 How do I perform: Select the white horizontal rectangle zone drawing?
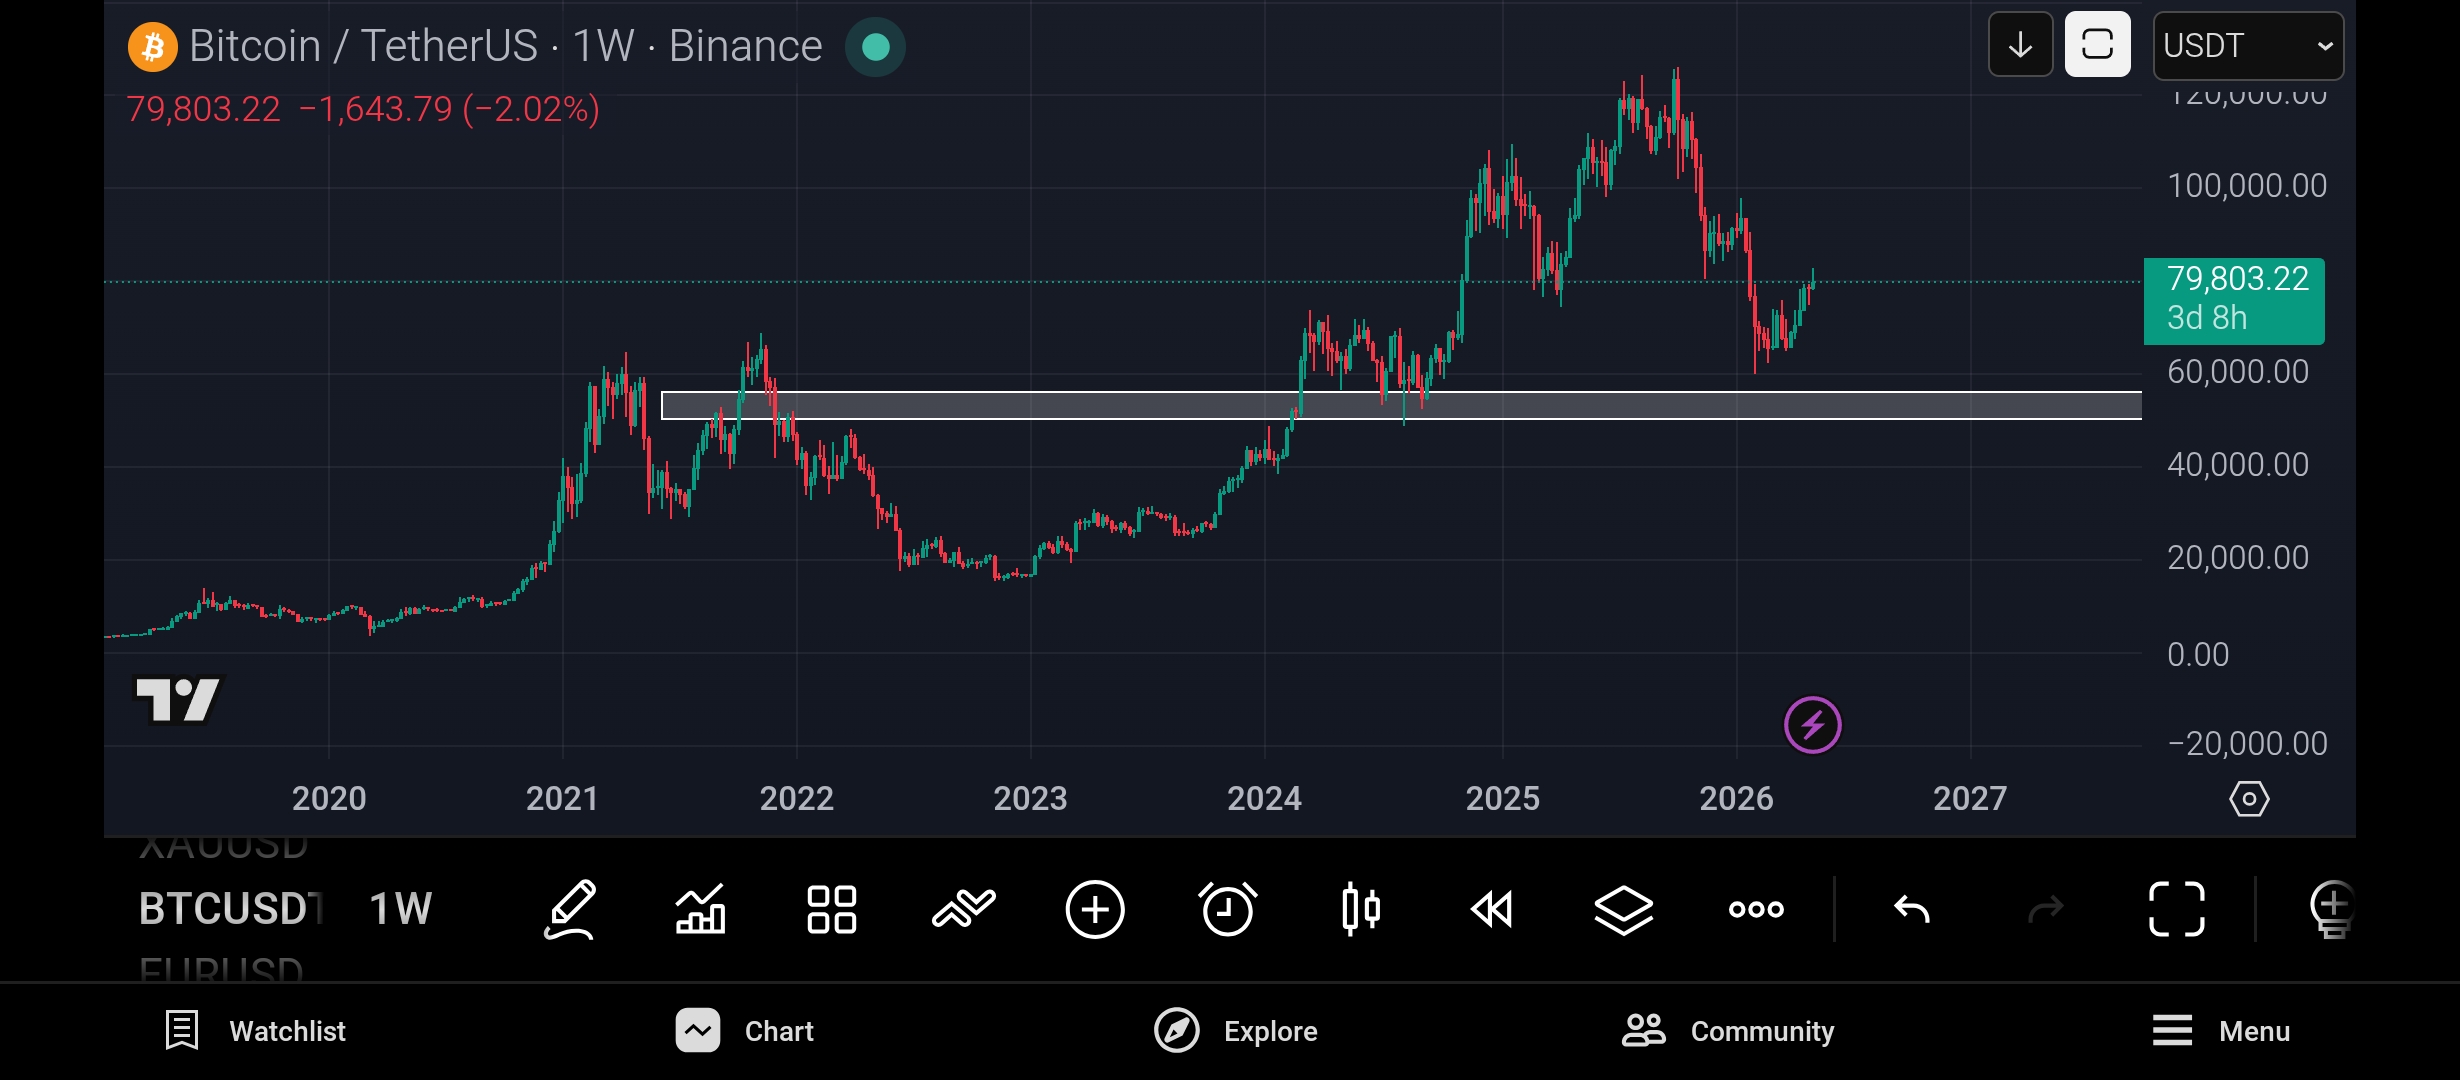point(1401,405)
